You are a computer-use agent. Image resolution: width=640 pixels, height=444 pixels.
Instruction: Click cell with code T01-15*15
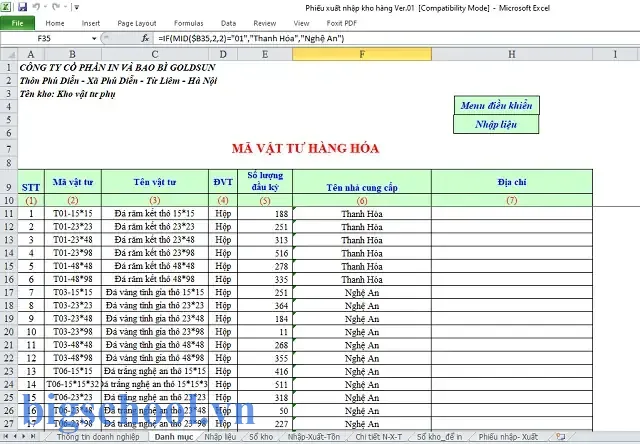(73, 213)
